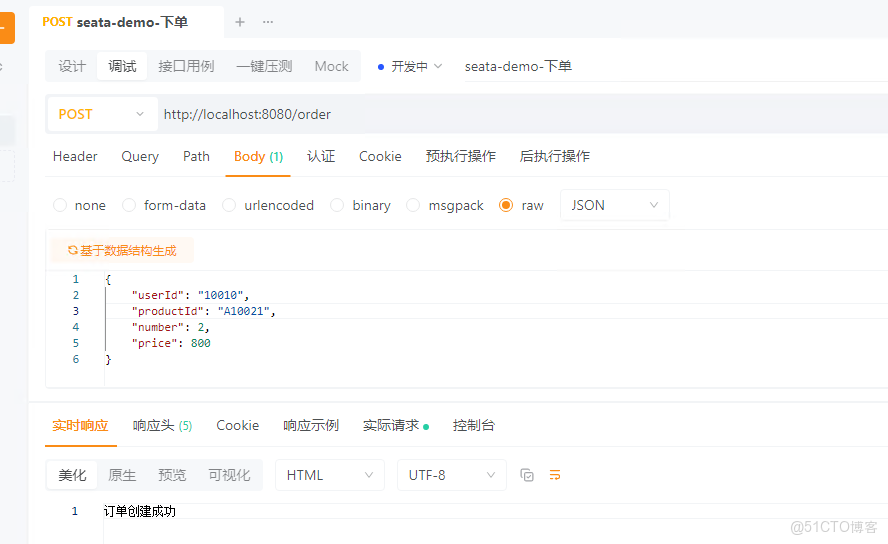Select the none body type
This screenshot has width=888, height=544.
click(x=60, y=205)
